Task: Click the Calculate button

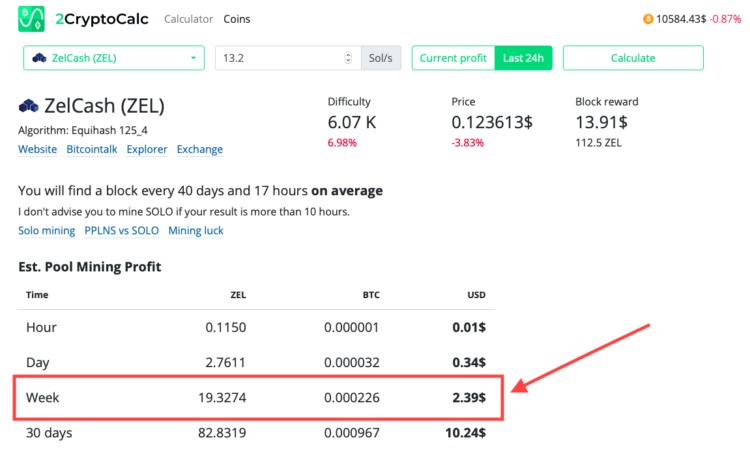Action: pyautogui.click(x=633, y=58)
